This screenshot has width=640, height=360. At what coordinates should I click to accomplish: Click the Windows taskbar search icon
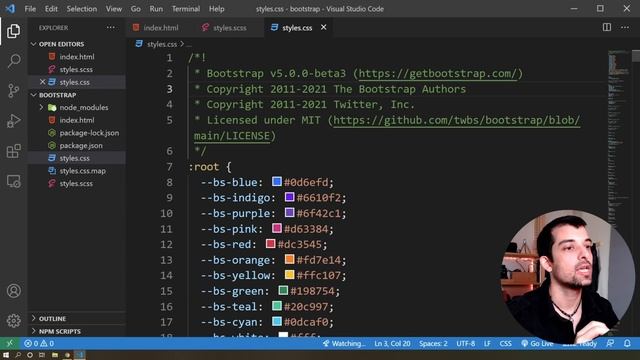(18, 355)
